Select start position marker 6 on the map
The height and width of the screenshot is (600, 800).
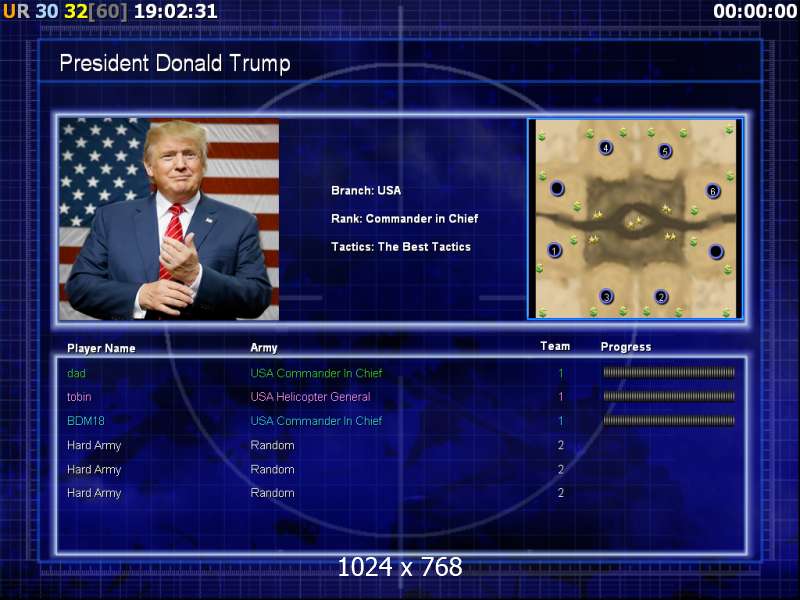[x=713, y=191]
